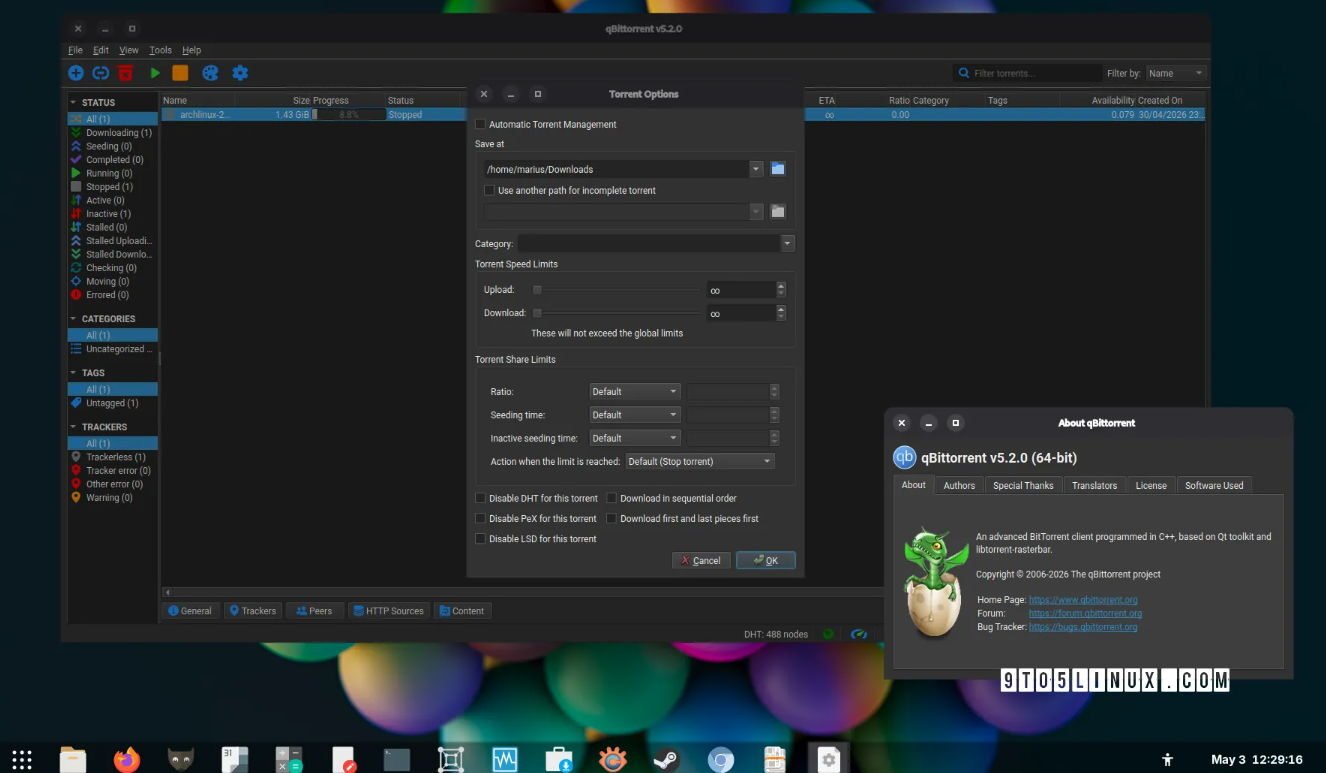
Task: Click the Filter torrents search field
Action: tap(1027, 73)
